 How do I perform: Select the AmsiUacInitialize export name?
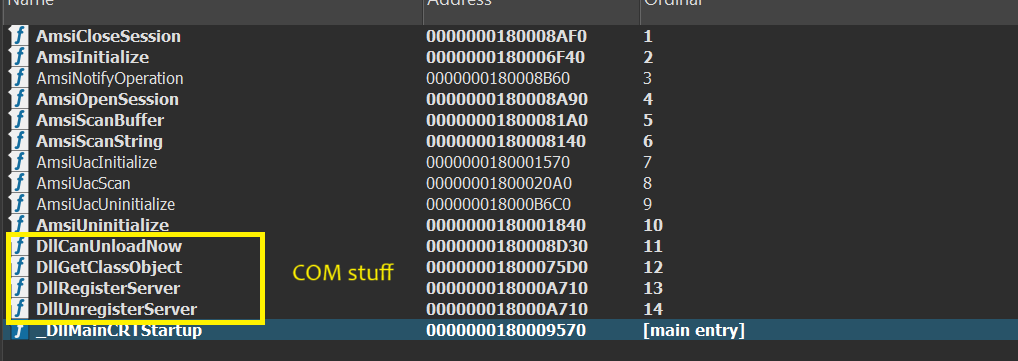(97, 162)
